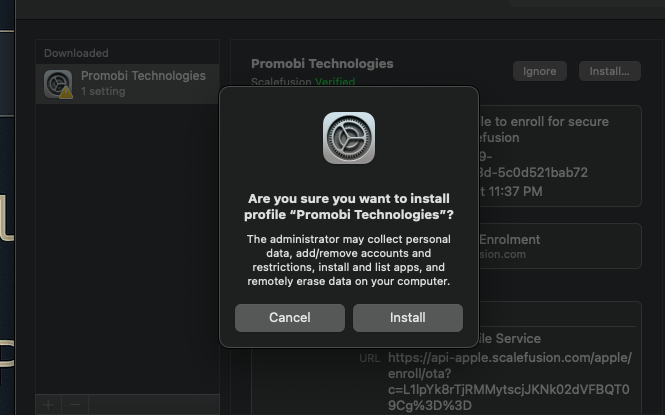Confirm Install in the profile dialog
Image resolution: width=665 pixels, height=415 pixels.
point(408,318)
